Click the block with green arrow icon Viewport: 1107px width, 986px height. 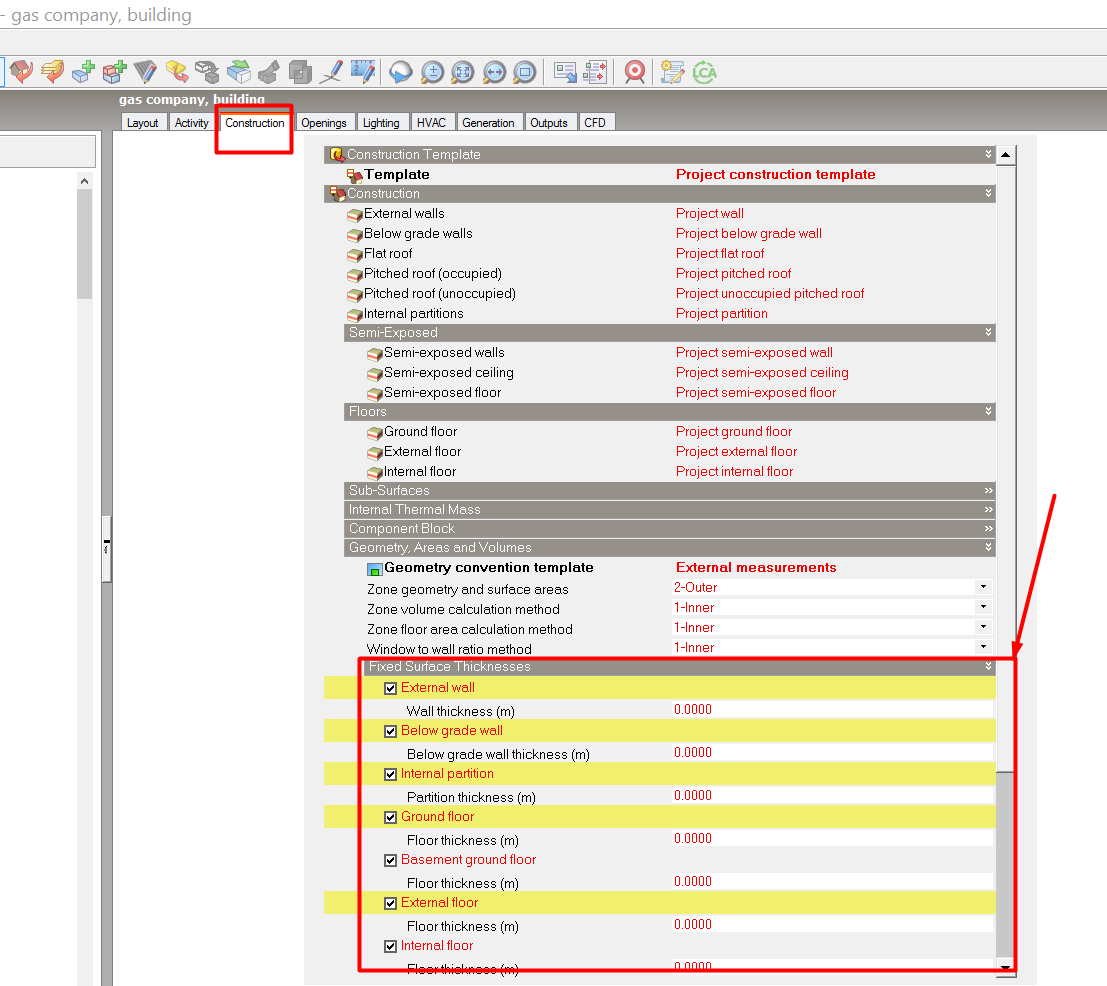(239, 71)
